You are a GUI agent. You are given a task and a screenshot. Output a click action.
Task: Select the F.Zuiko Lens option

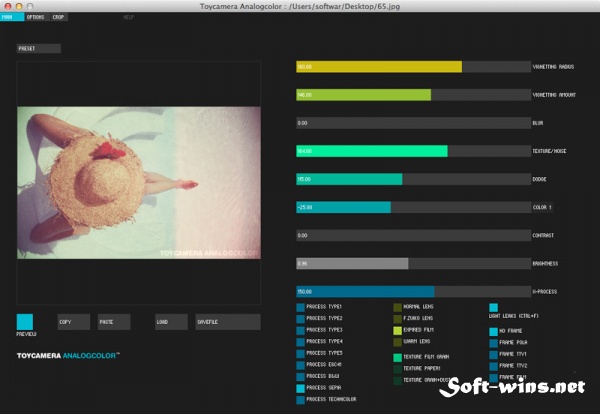click(x=398, y=319)
